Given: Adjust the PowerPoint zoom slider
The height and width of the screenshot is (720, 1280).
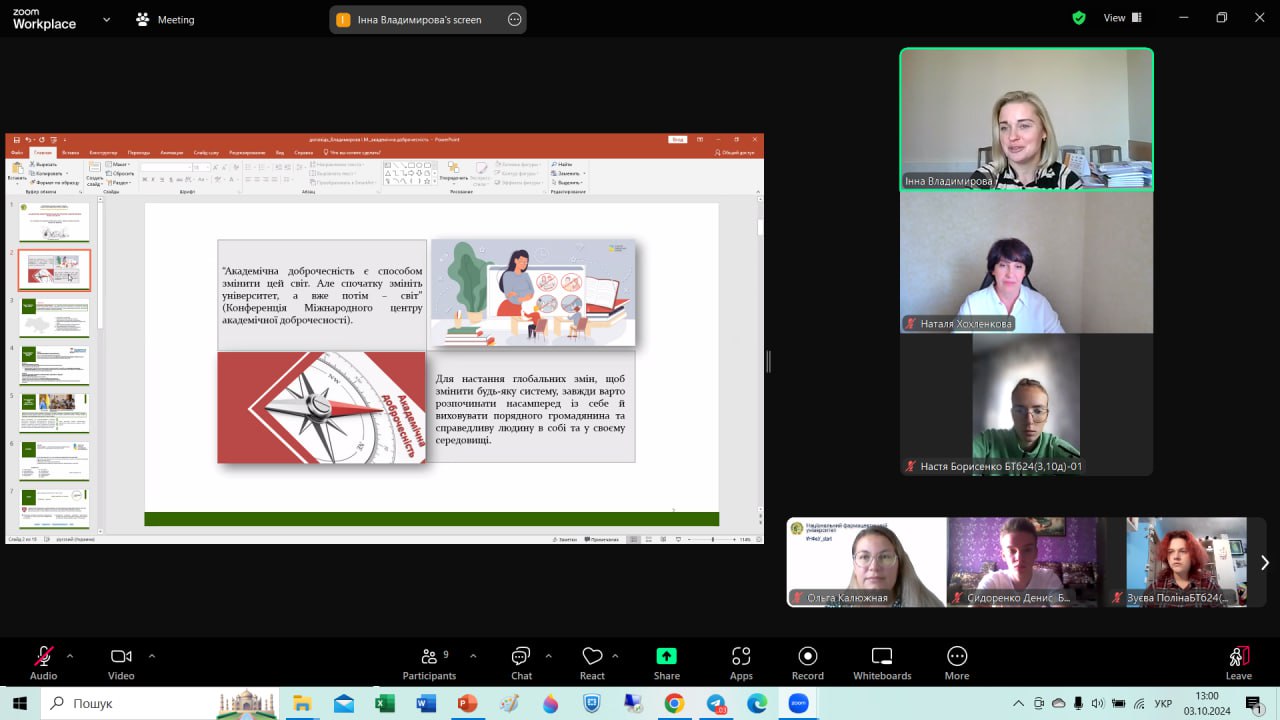Looking at the screenshot, I should [712, 539].
